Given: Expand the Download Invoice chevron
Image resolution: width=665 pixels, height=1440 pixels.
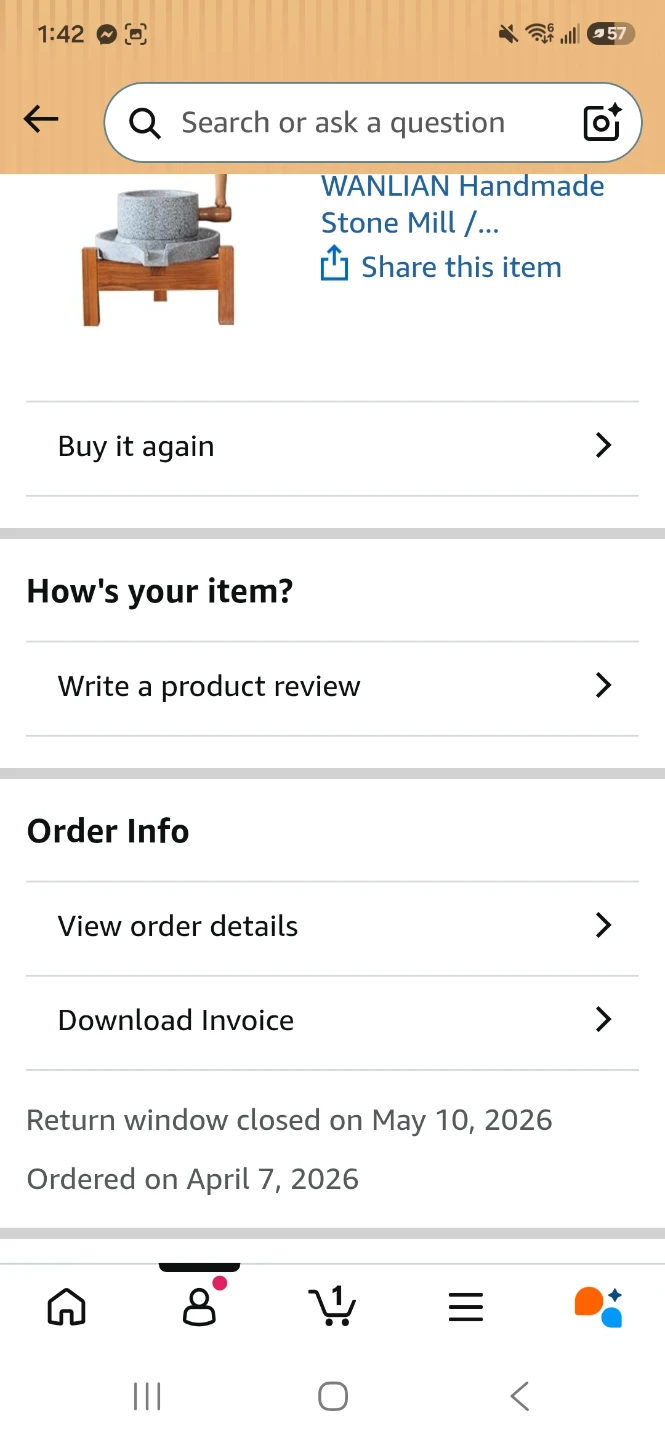Looking at the screenshot, I should pos(603,1020).
